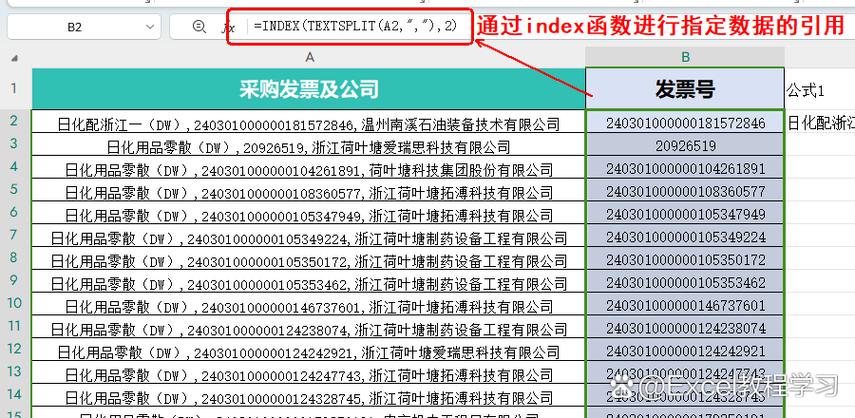Click column A cell with 240301000000124247743
855x418 pixels.
point(309,373)
